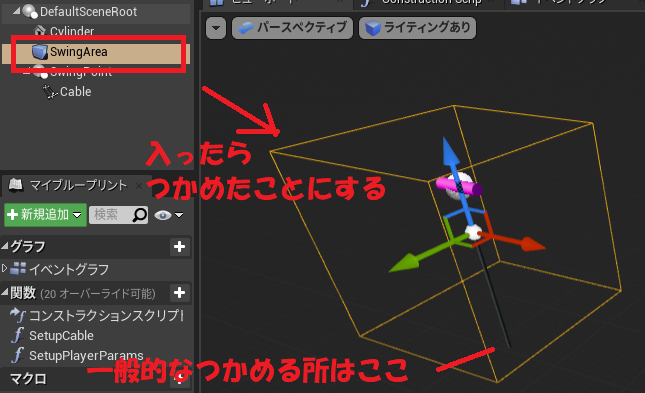The image size is (645, 393).
Task: Open the イベントグラフ entry
Action: click(69, 269)
